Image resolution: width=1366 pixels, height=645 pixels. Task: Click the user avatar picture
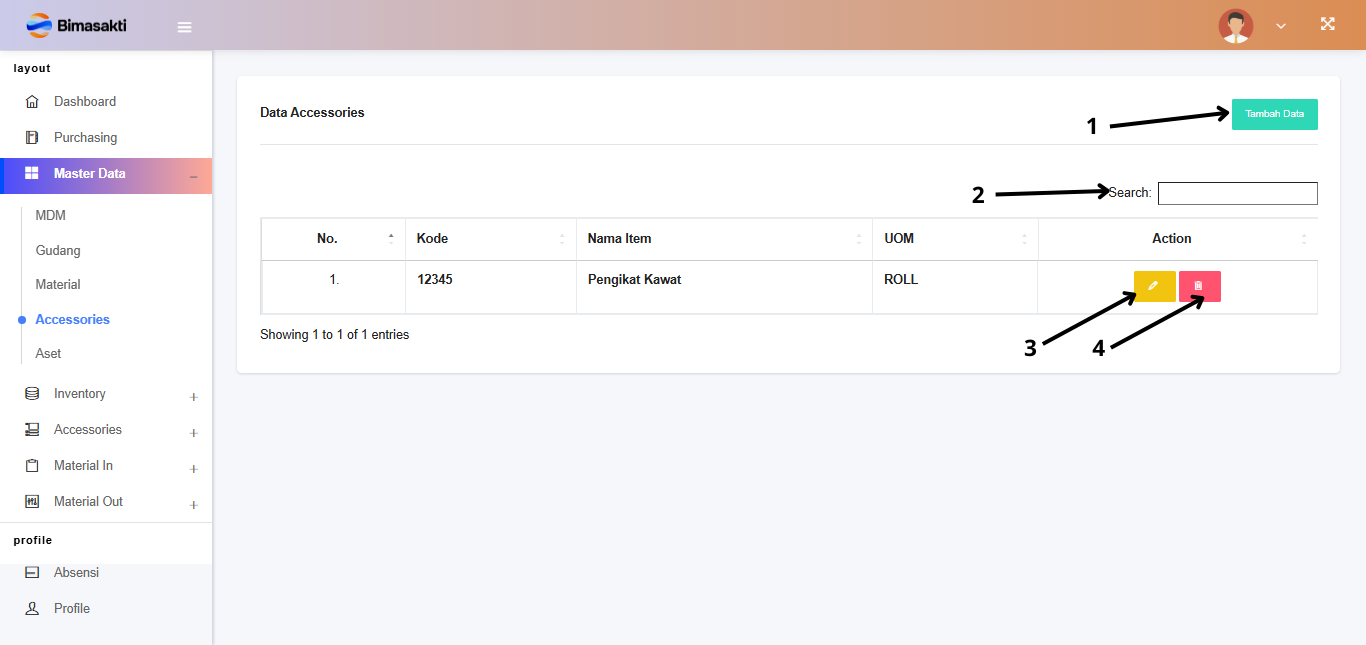1235,26
